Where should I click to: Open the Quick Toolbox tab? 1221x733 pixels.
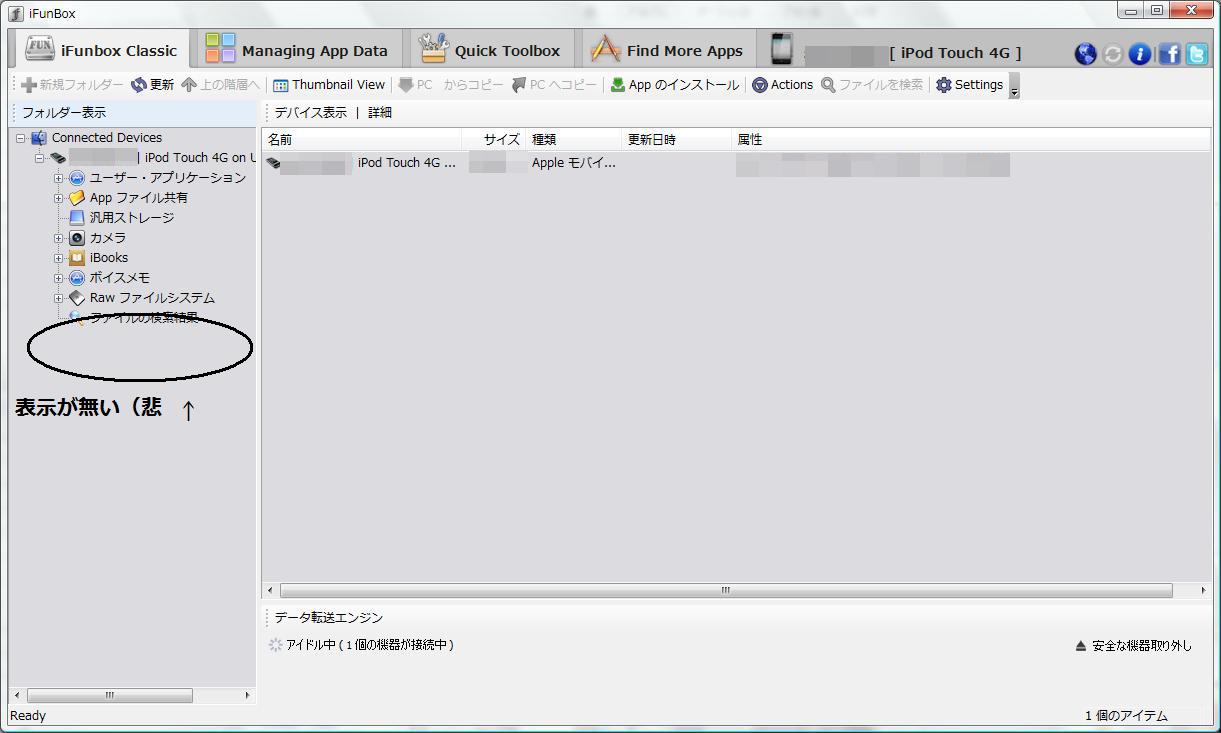[x=490, y=50]
